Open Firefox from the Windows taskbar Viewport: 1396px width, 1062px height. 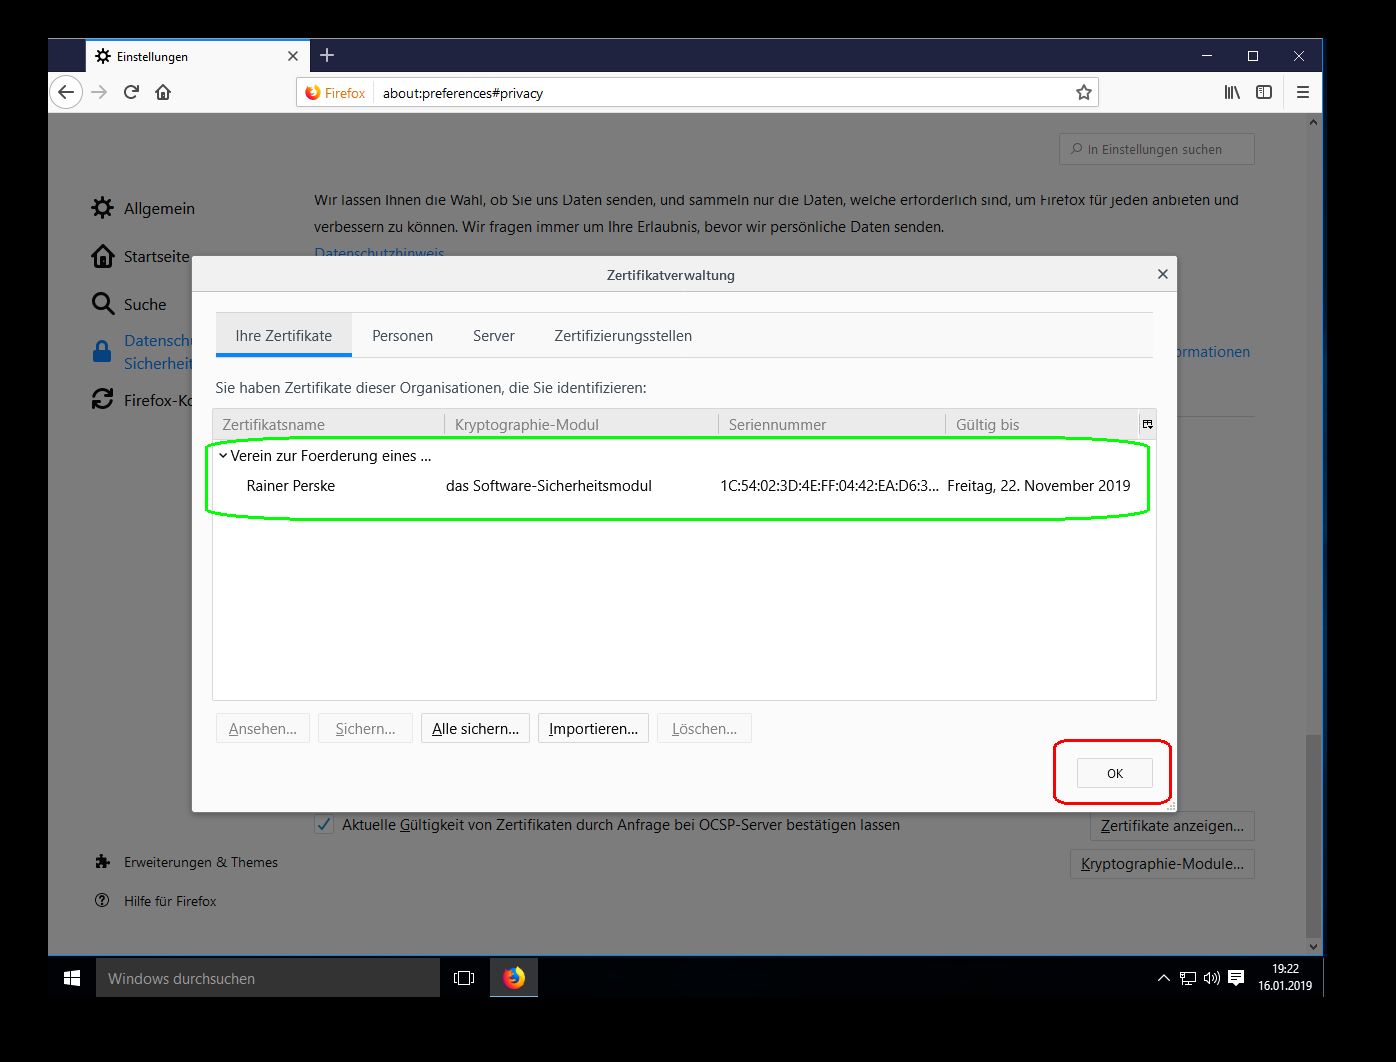click(514, 978)
